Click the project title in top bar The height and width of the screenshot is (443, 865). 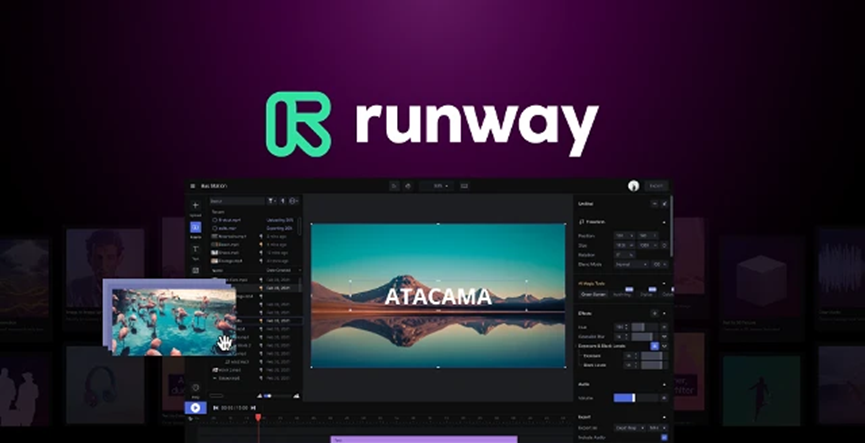(x=214, y=186)
